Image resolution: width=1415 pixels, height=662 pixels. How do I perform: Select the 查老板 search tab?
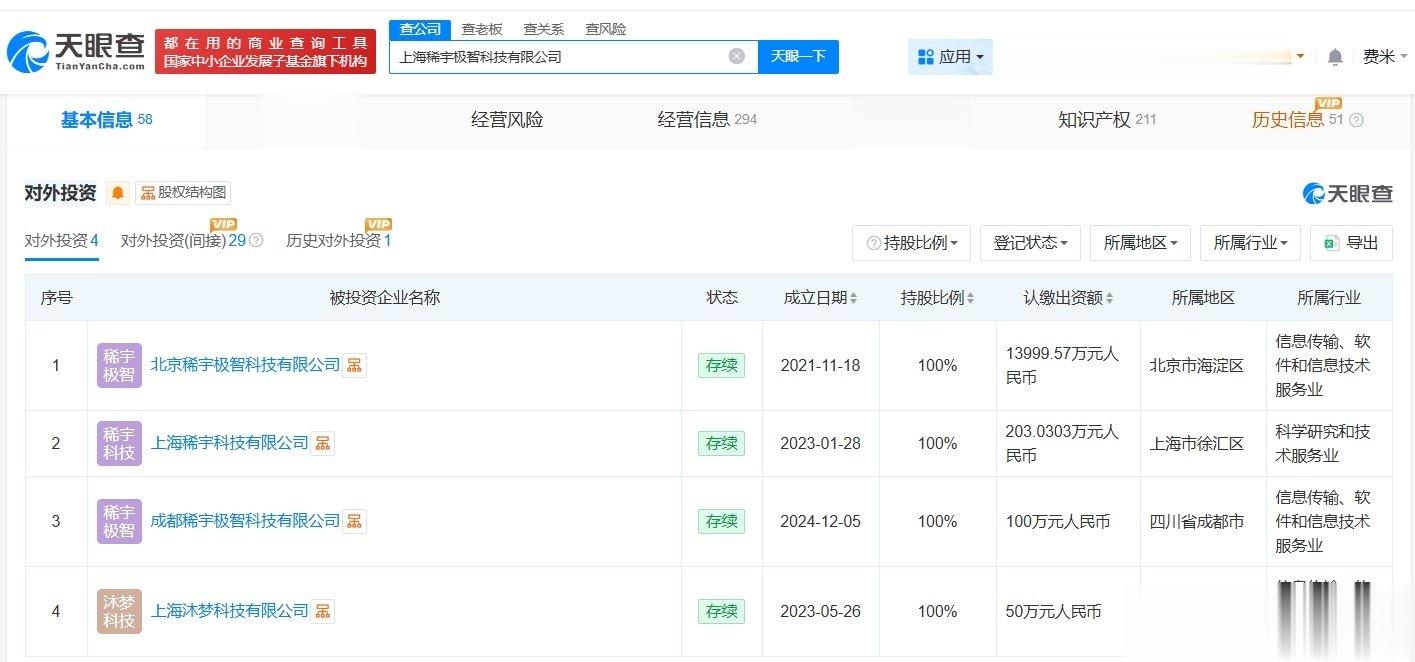pyautogui.click(x=482, y=29)
